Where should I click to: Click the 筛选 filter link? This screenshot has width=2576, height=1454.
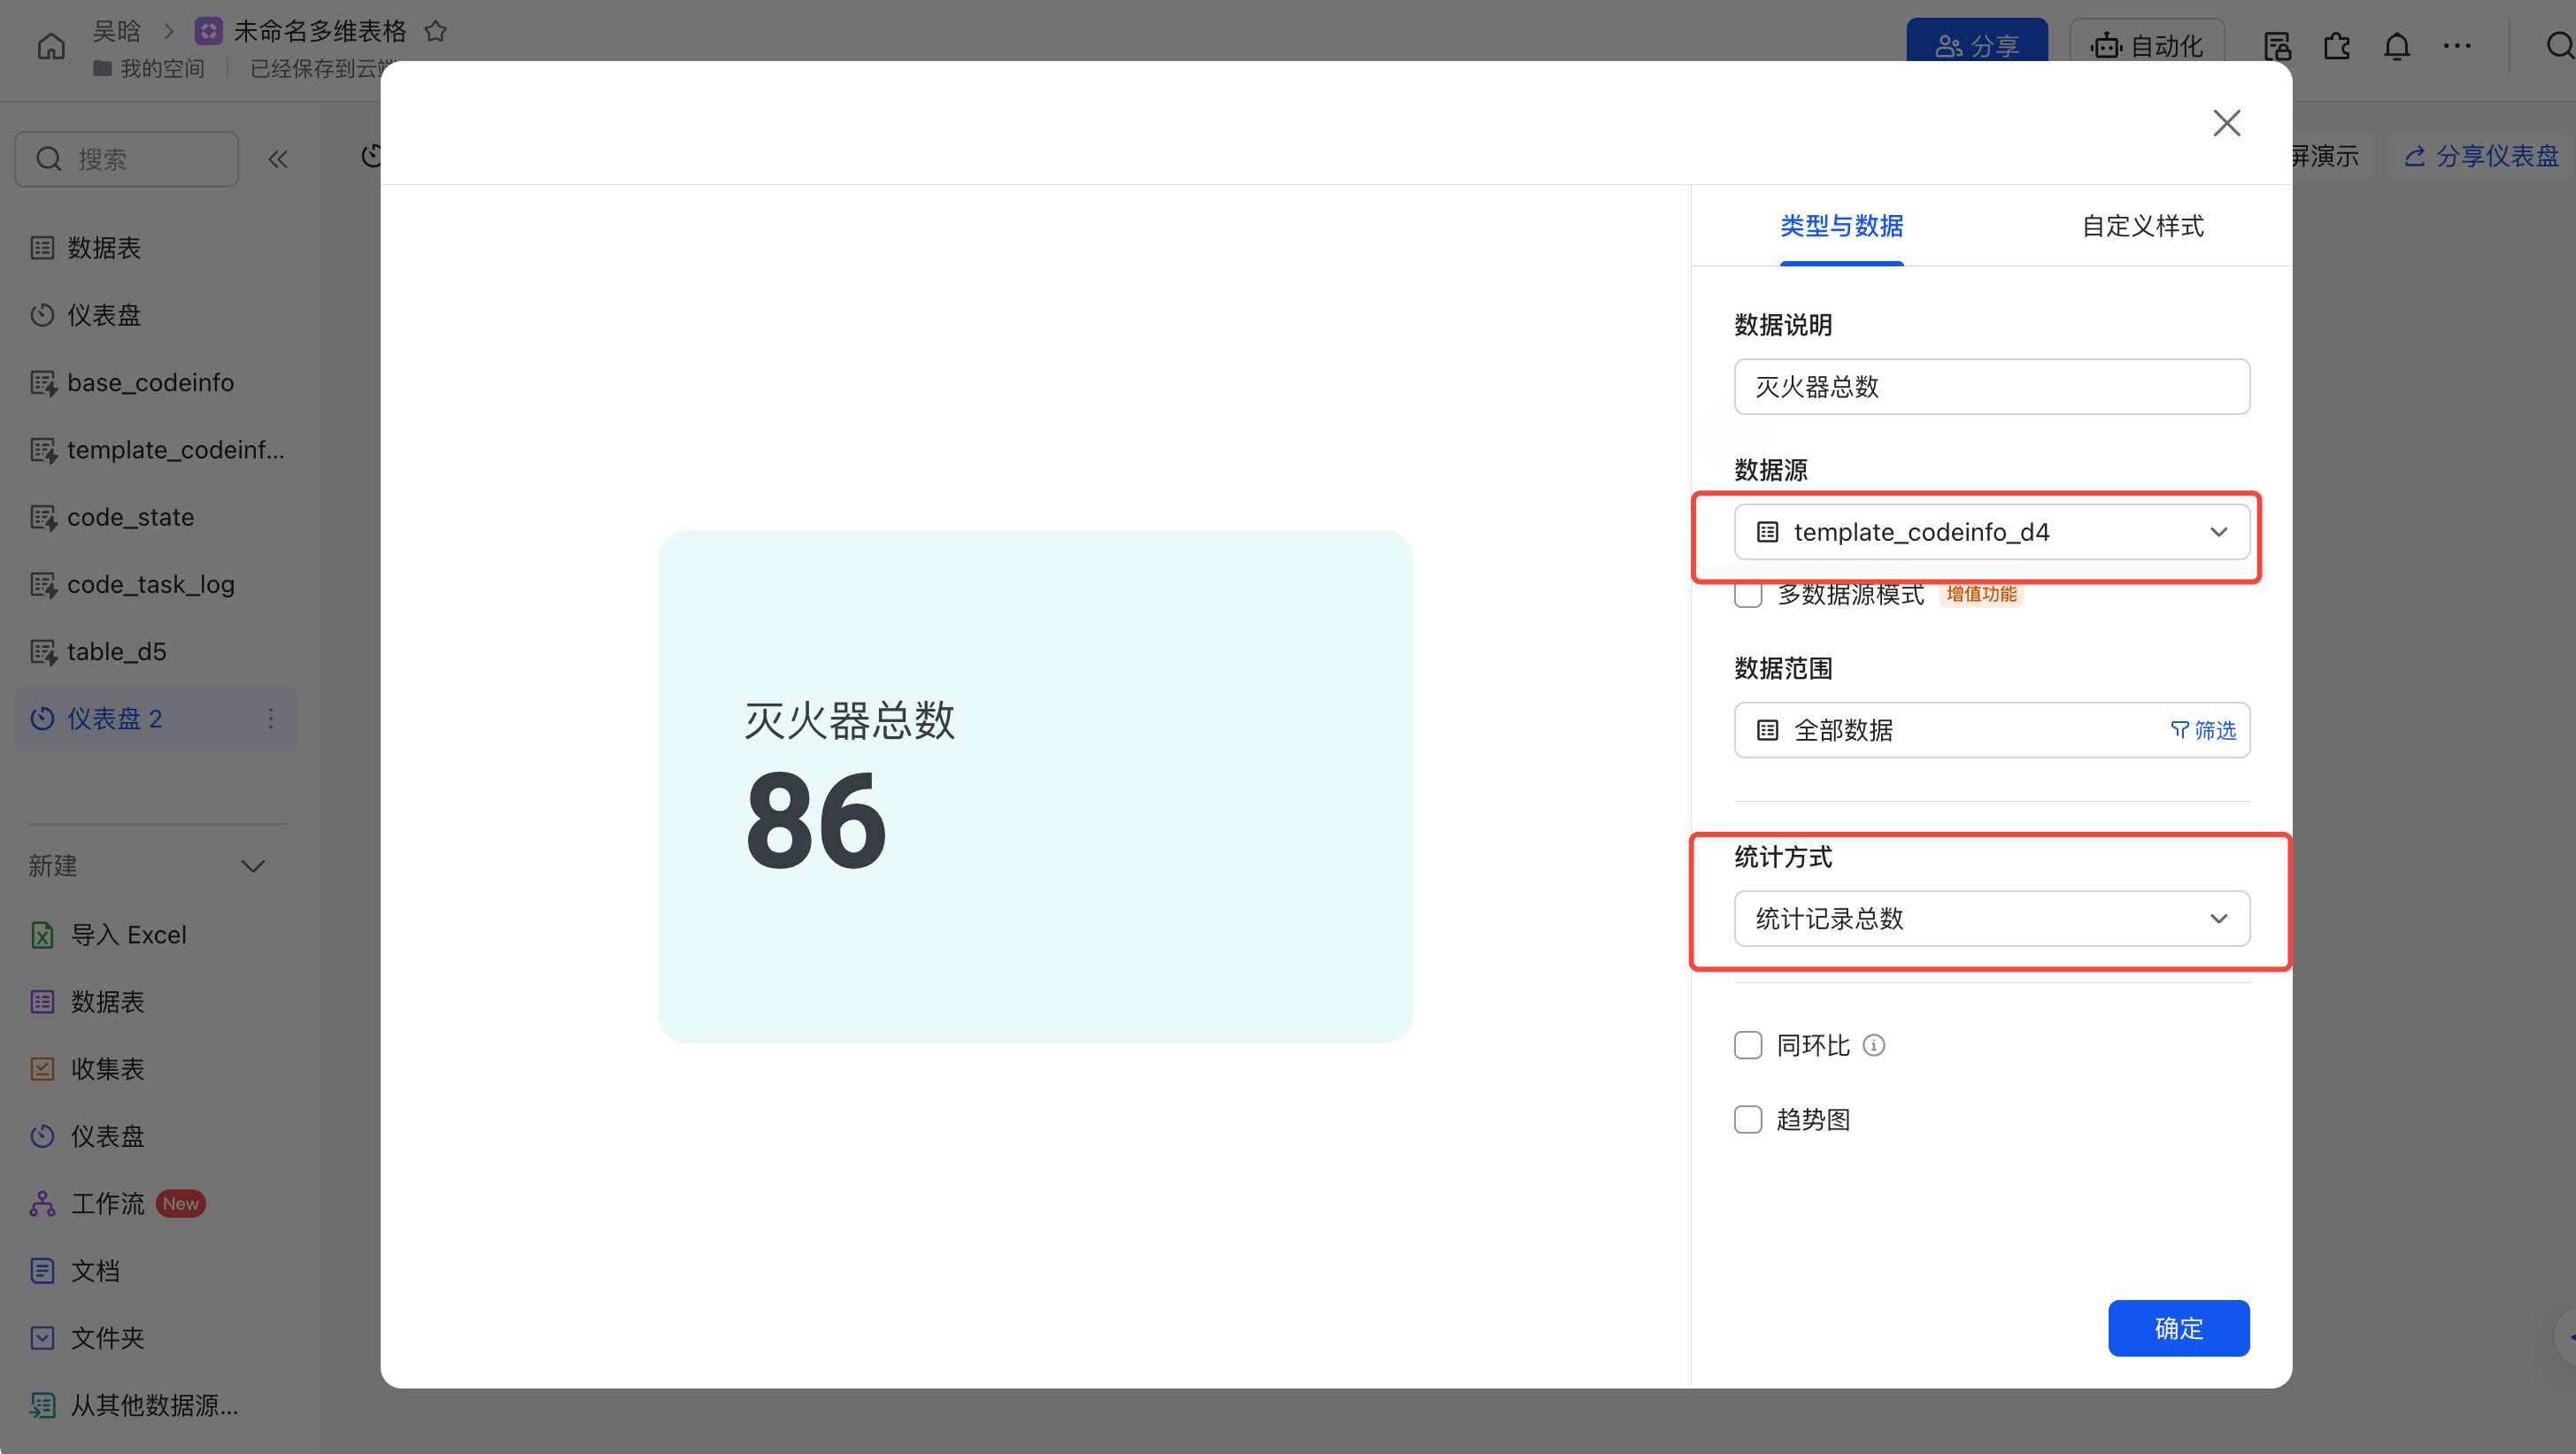tap(2203, 730)
